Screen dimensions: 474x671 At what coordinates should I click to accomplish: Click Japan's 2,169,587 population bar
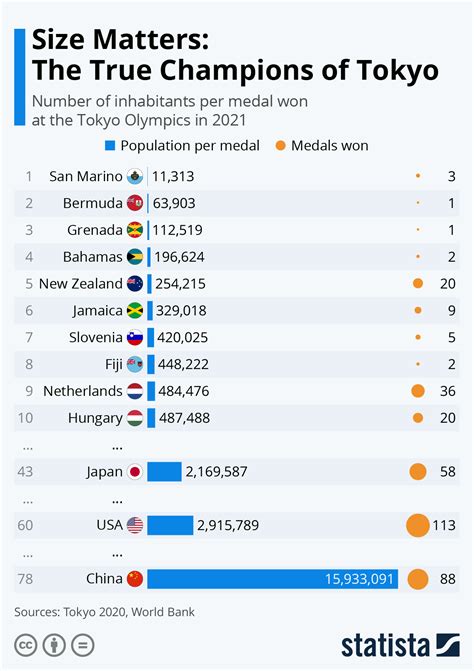[164, 472]
